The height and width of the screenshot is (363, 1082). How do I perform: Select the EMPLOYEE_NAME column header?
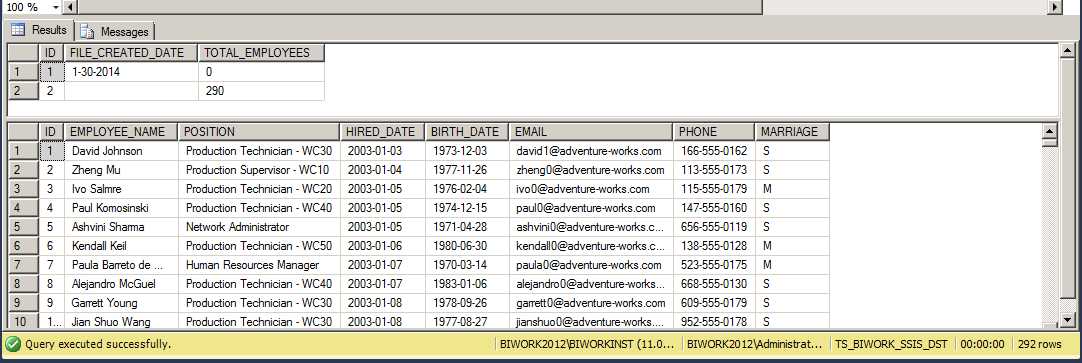click(x=121, y=132)
